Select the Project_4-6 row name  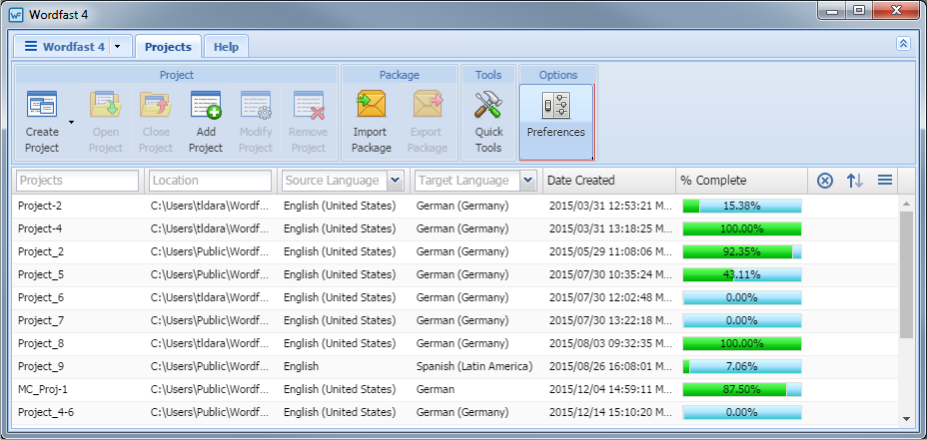(46, 412)
